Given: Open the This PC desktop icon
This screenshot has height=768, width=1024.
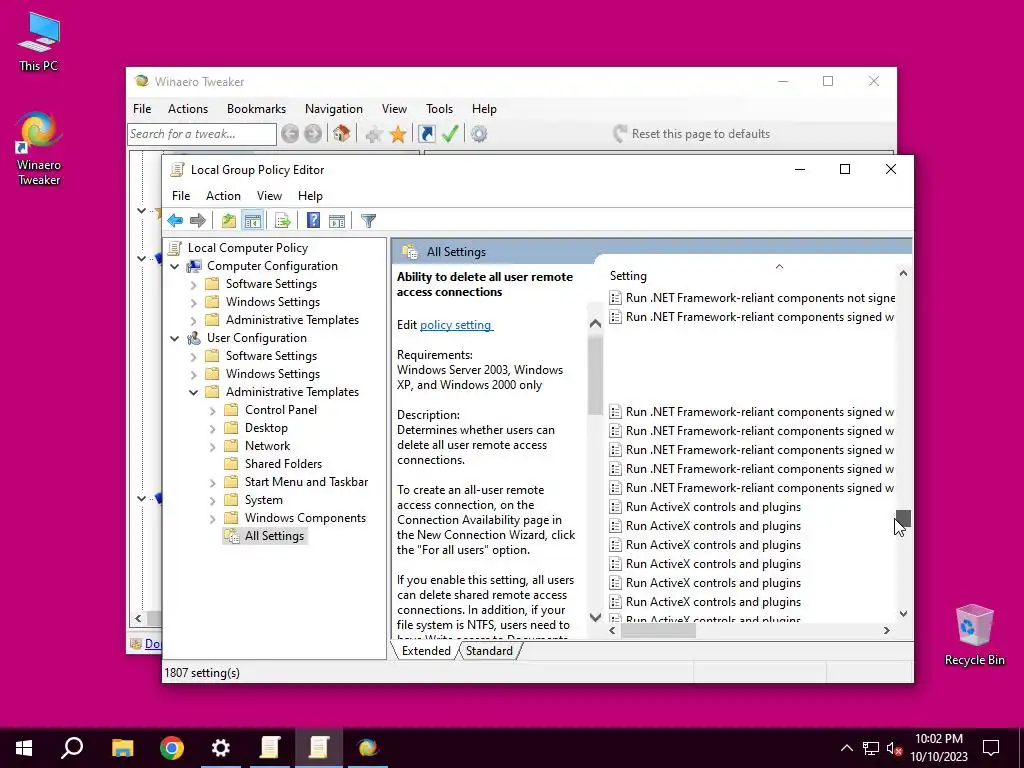Looking at the screenshot, I should (x=39, y=42).
